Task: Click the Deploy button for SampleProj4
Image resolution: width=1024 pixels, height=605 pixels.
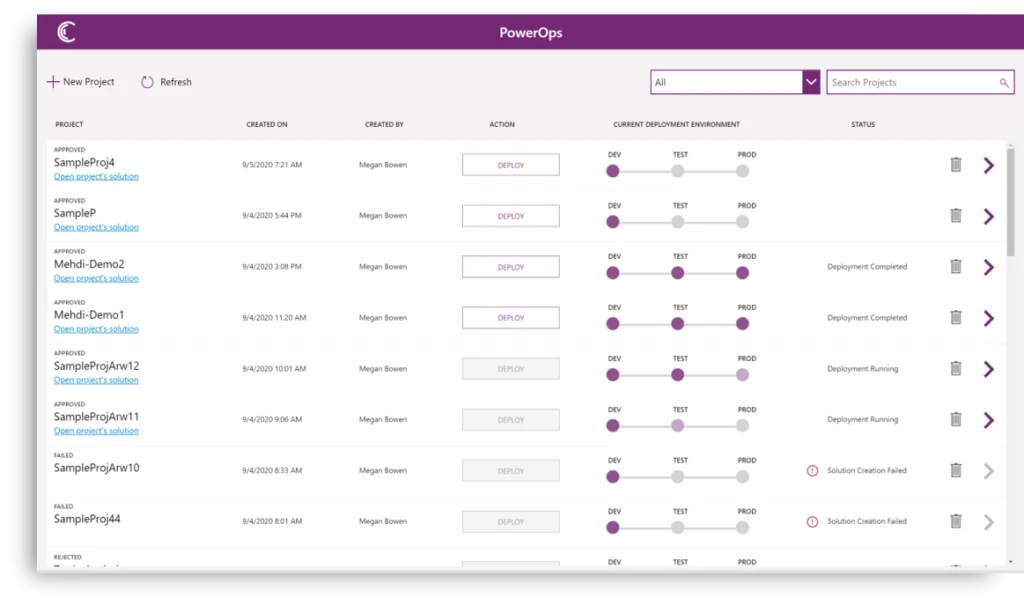Action: 510,164
